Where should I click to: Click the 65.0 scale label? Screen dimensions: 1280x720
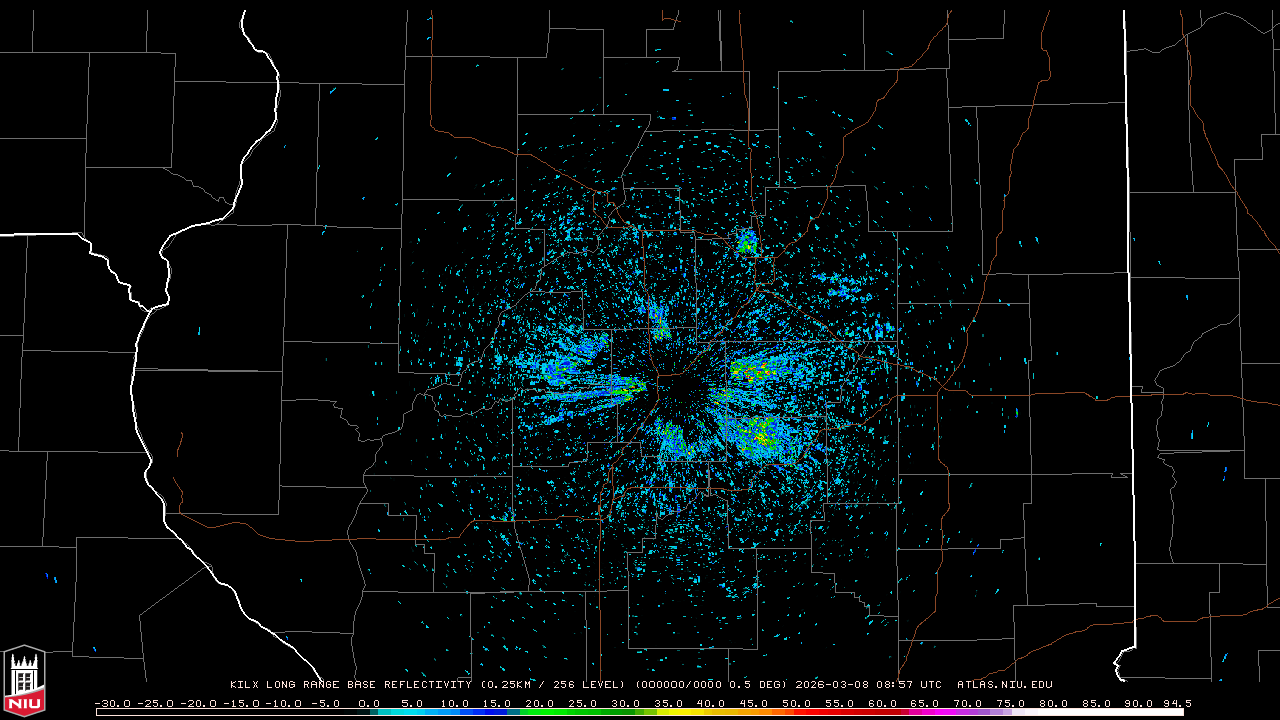[x=925, y=703]
